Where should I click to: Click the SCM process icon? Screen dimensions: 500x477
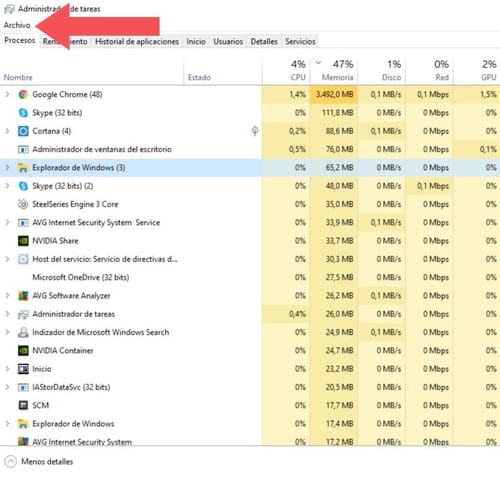(x=23, y=405)
